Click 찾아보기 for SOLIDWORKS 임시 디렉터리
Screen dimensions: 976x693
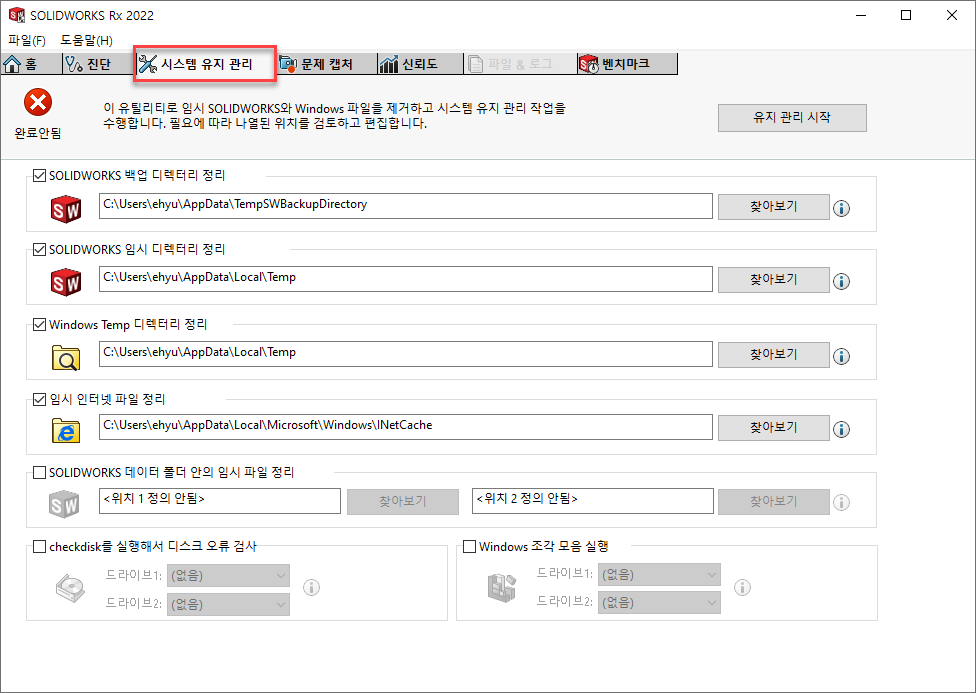pos(774,280)
